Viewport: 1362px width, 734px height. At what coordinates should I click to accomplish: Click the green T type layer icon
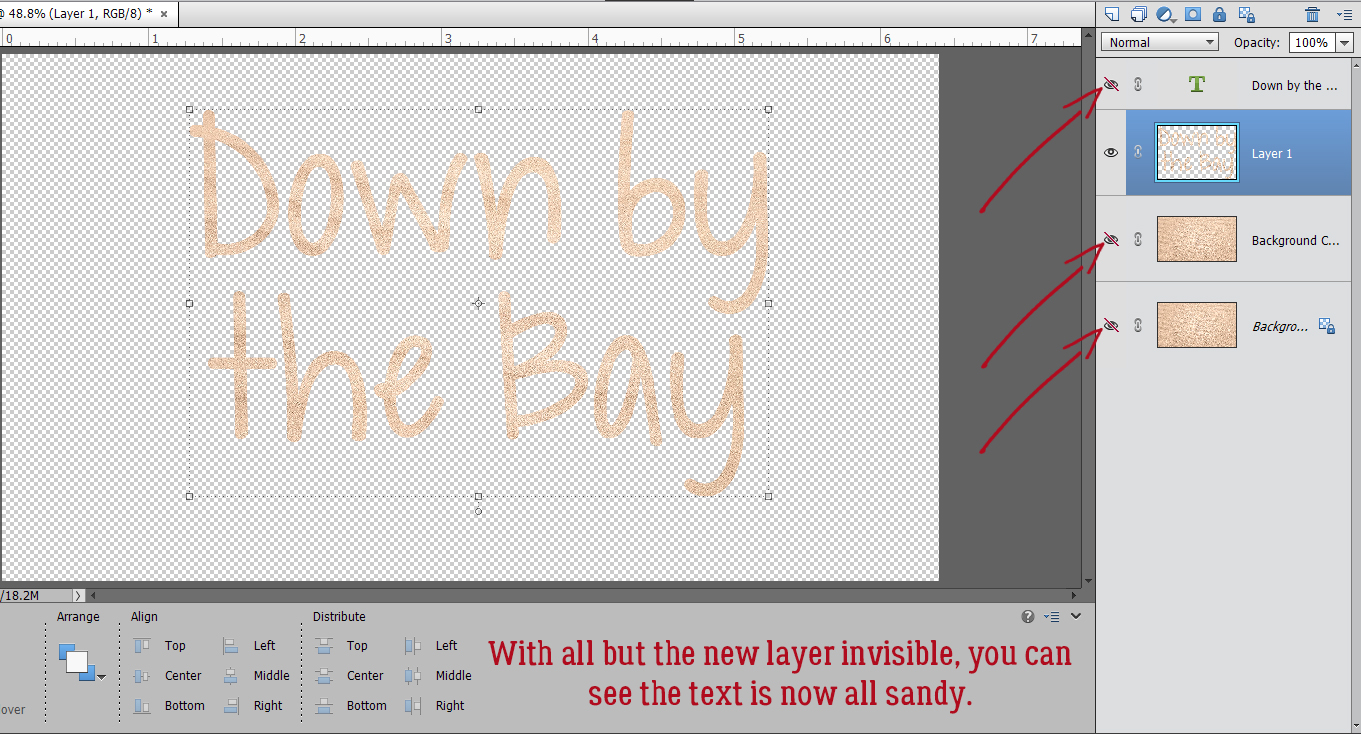coord(1197,85)
